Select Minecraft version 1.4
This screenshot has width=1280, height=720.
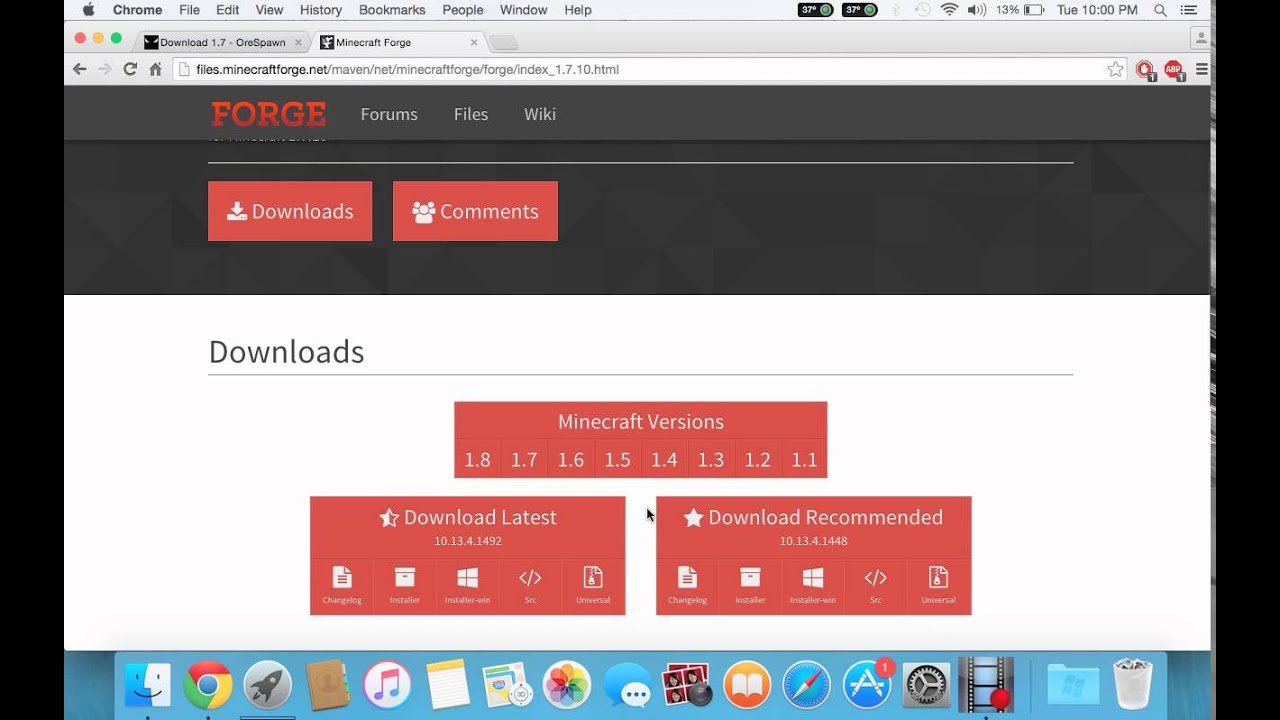pos(664,459)
